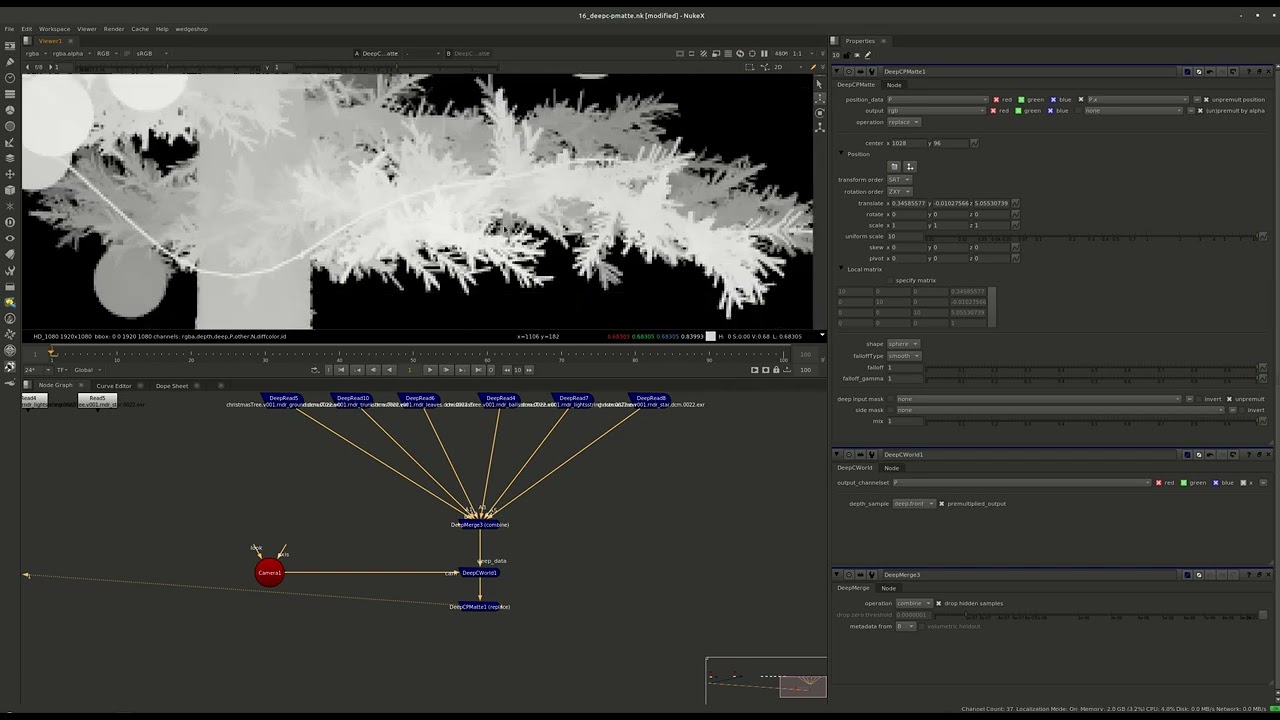
Task: Open falloffType smooth dropdown
Action: 904,355
